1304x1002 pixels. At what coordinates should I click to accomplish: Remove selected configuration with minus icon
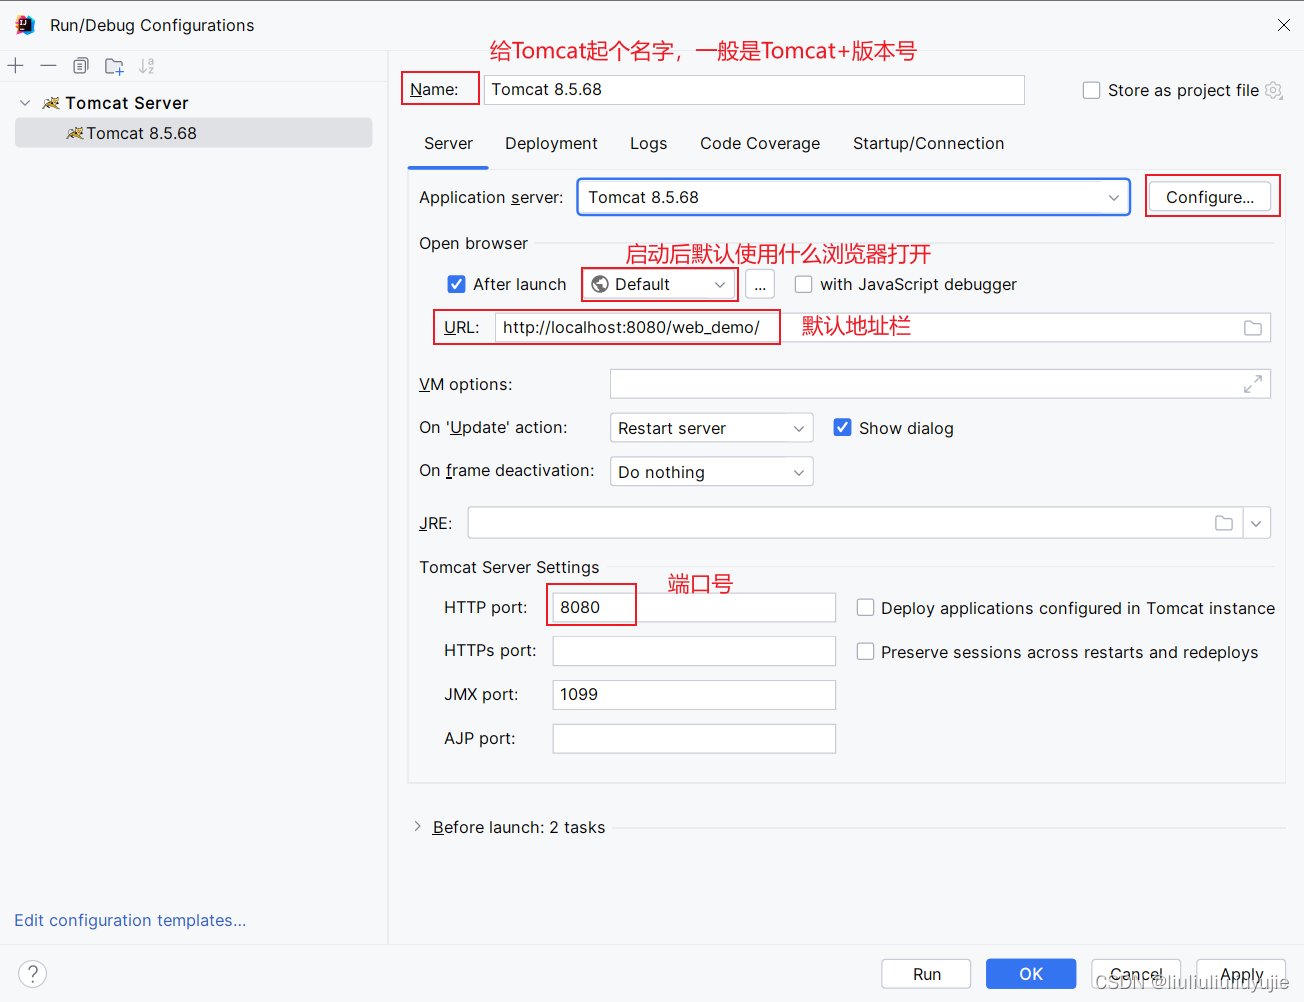pos(48,66)
